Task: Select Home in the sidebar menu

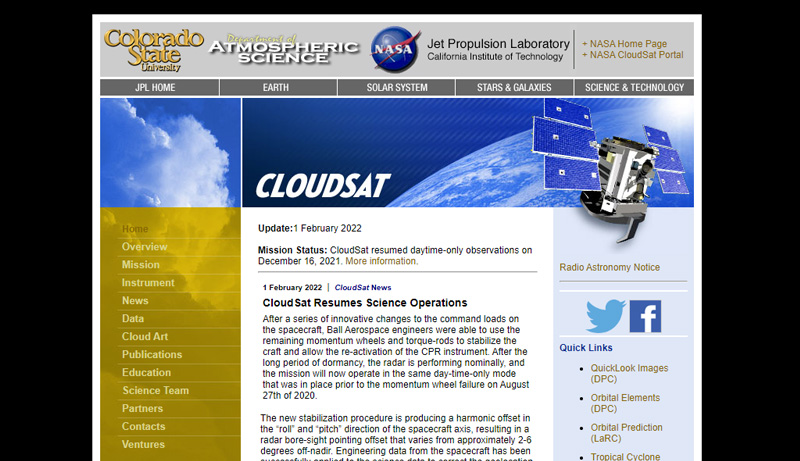Action: coord(135,229)
